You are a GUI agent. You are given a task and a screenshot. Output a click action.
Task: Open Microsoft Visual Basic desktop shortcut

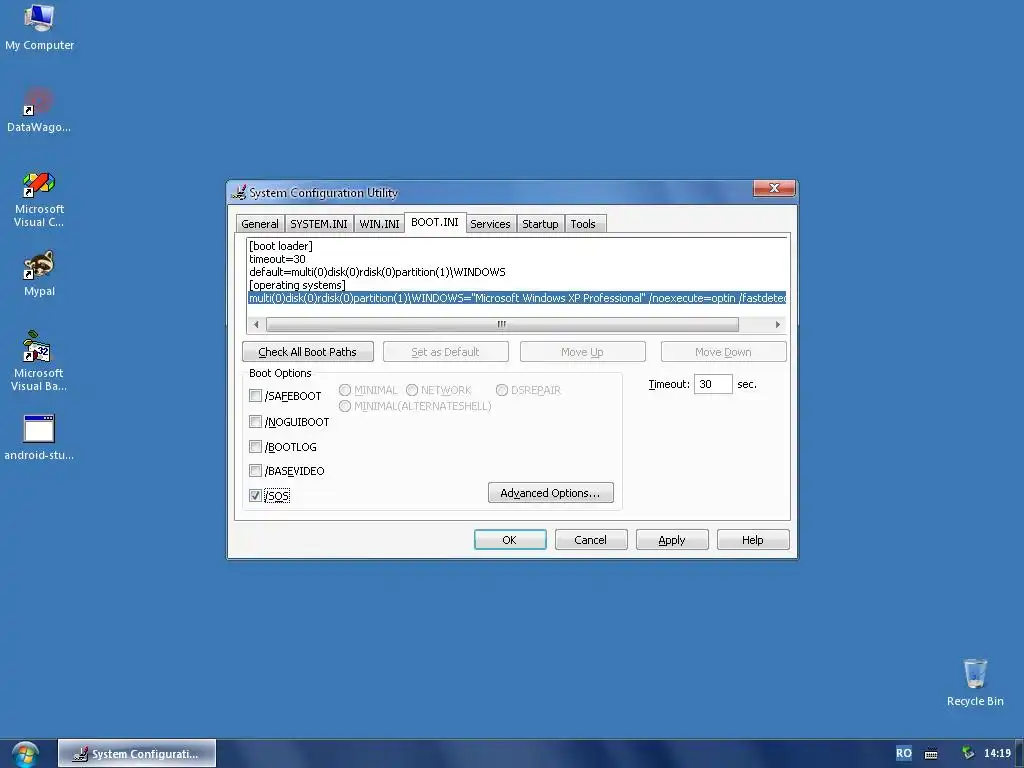click(39, 361)
